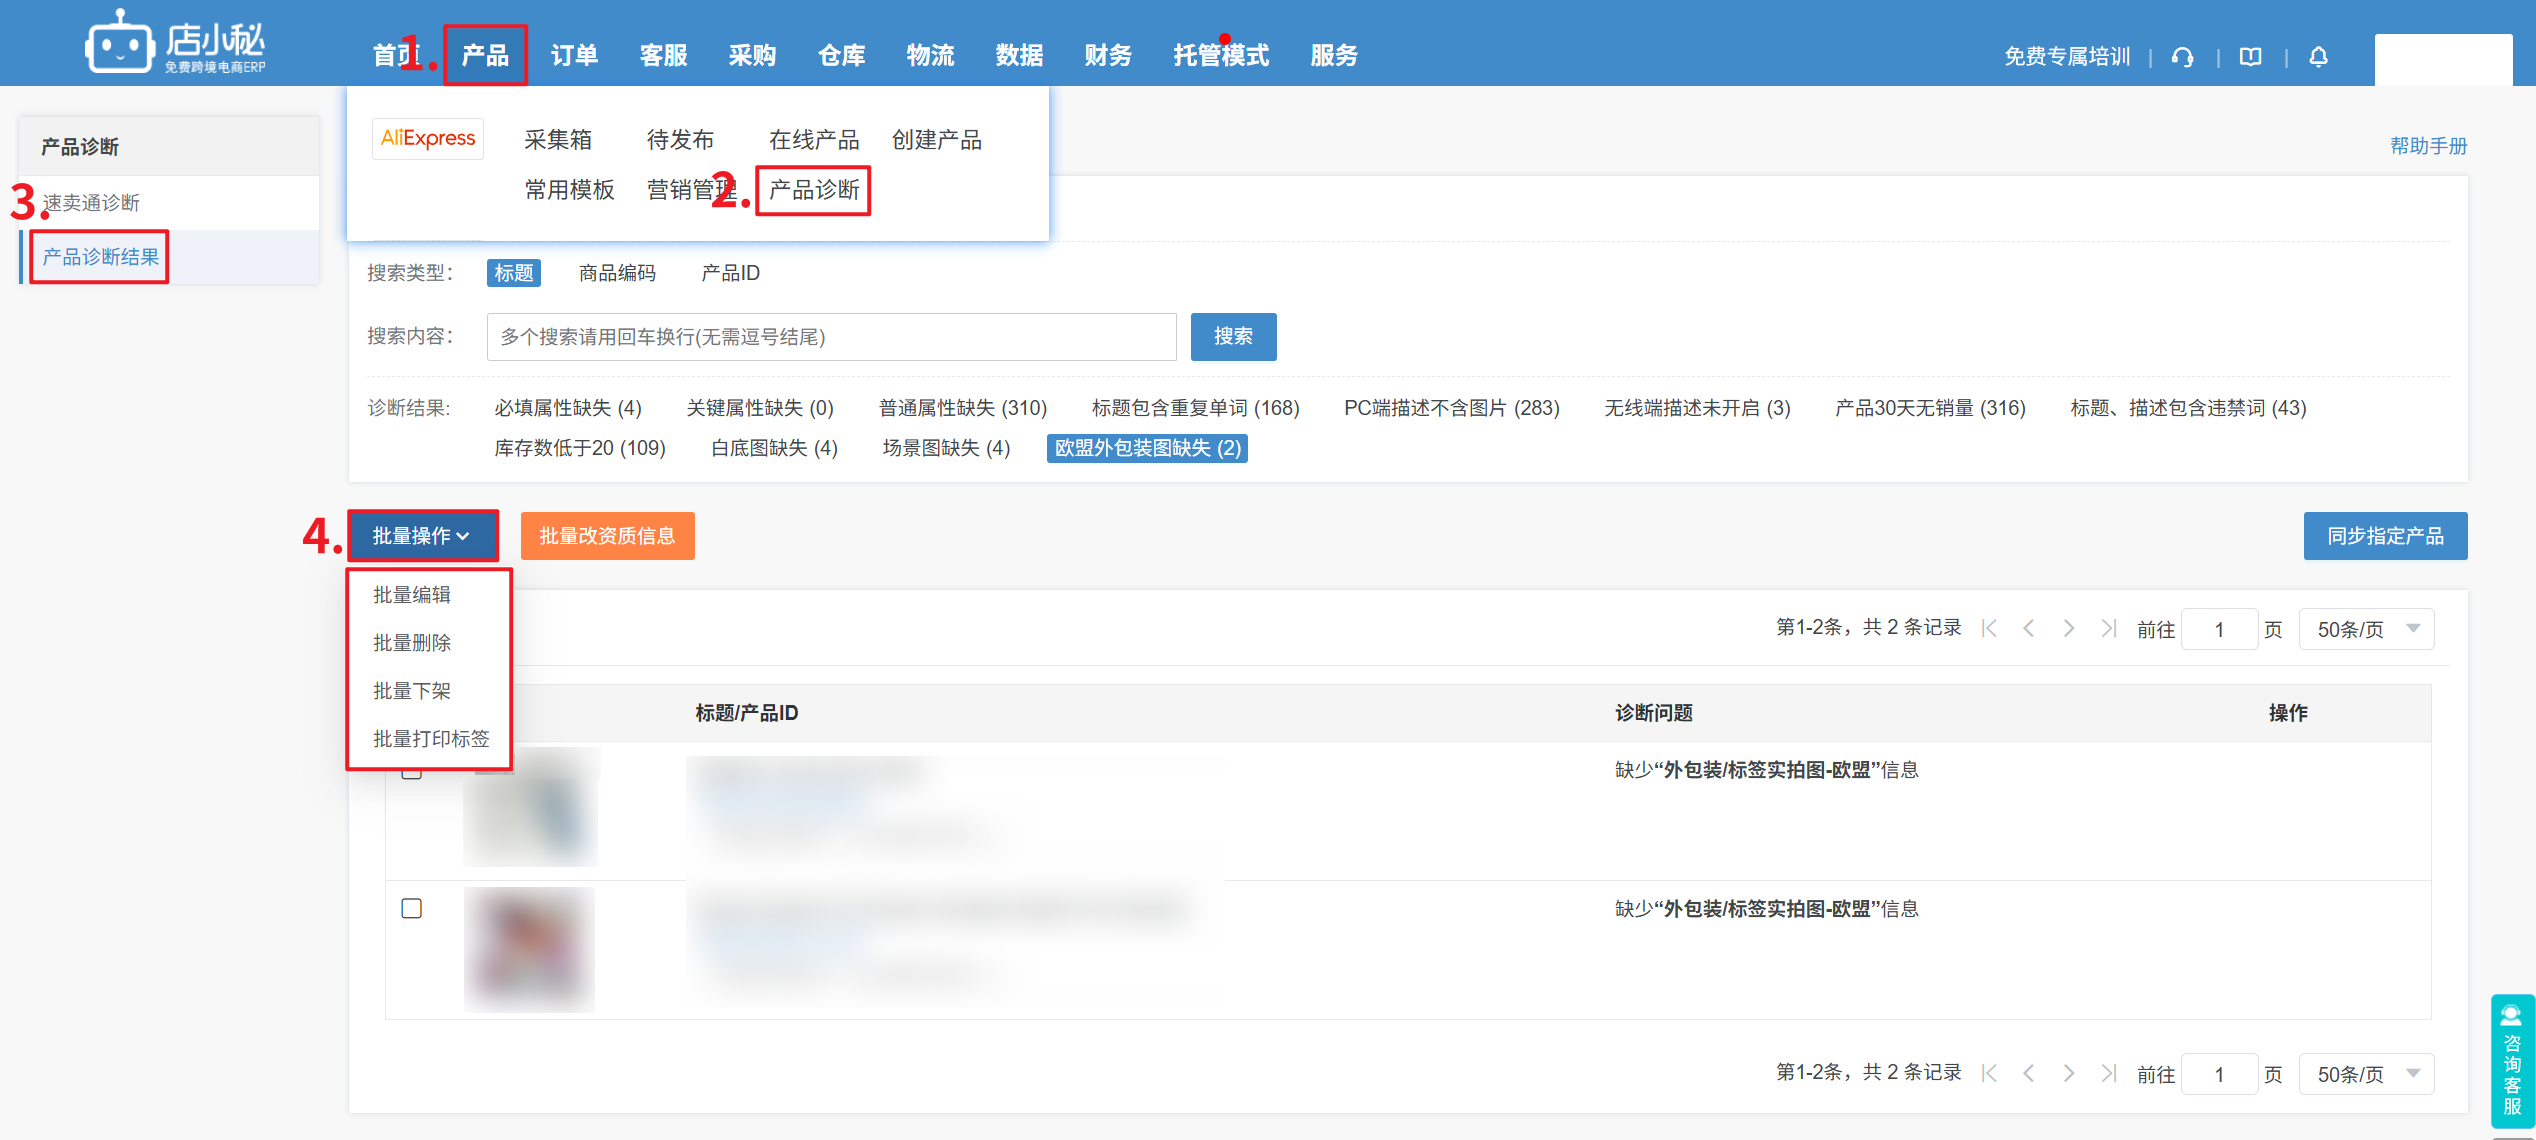The height and width of the screenshot is (1140, 2536).
Task: Click the notification bell icon
Action: pyautogui.click(x=2318, y=57)
